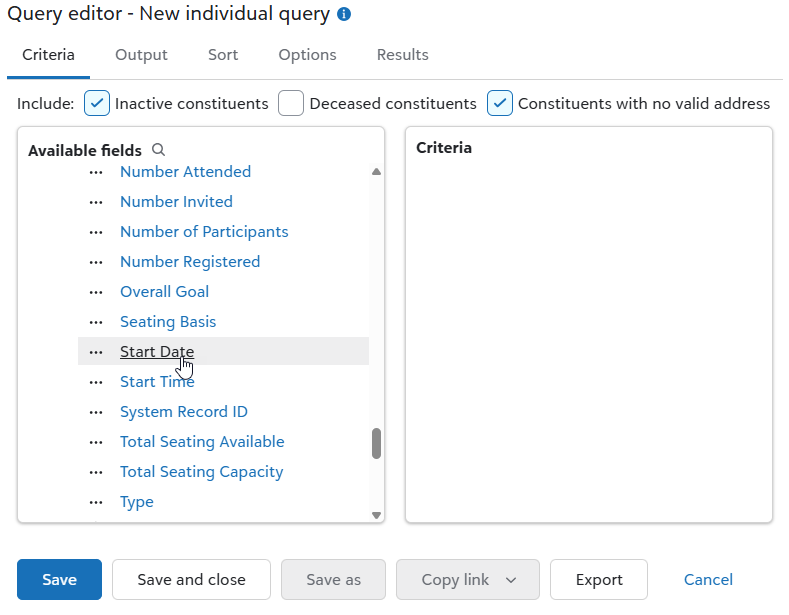Uncheck Constituents with no valid address
Viewport: 789px width, 615px height.
[500, 103]
